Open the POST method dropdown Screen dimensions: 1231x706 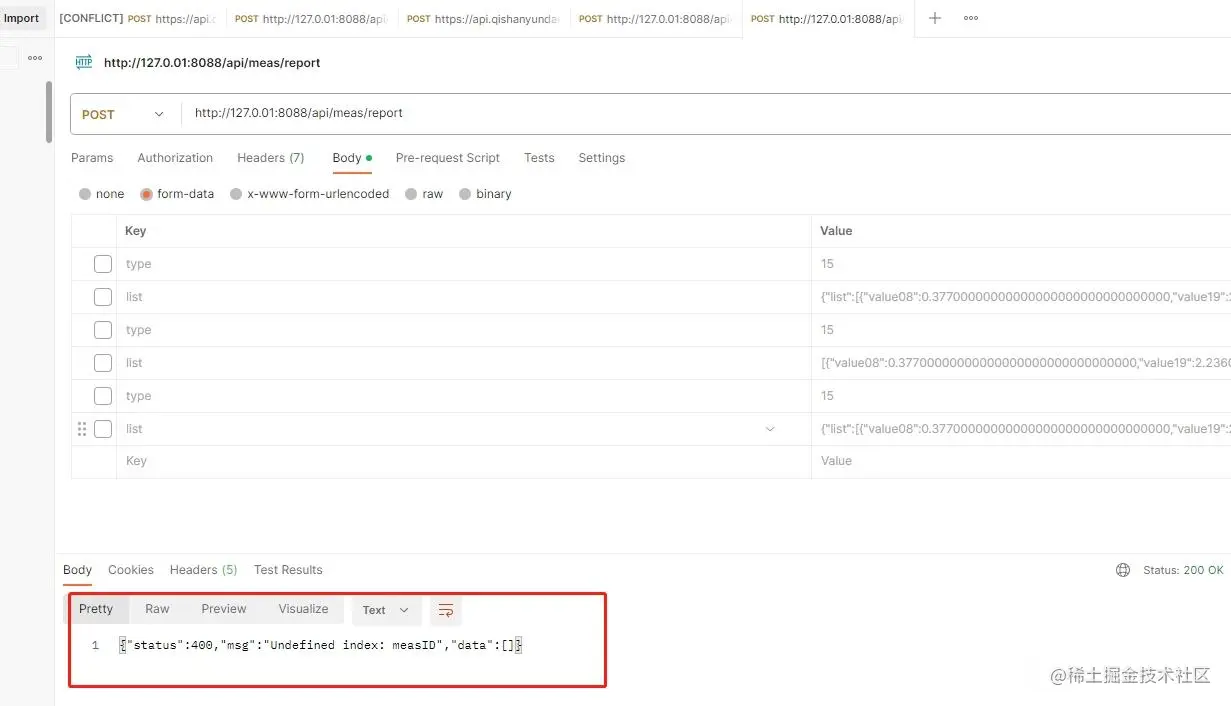[125, 114]
